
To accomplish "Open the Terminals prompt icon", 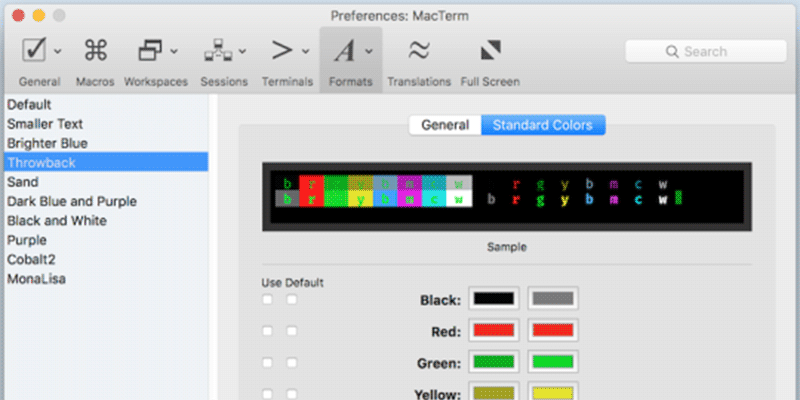I will pyautogui.click(x=282, y=51).
